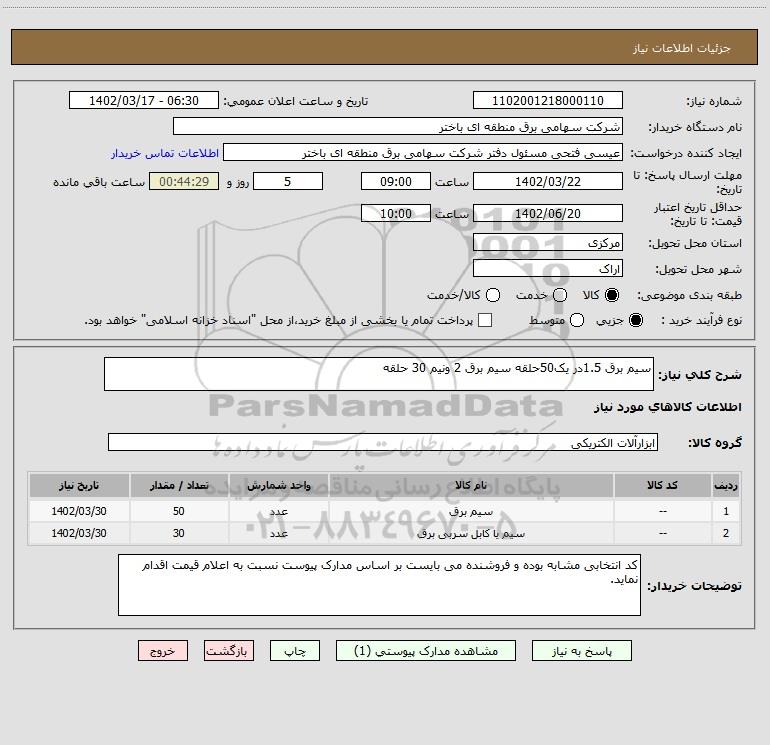This screenshot has width=770, height=745.
Task: Click the row 1 date 1402/03/30
Action: tap(79, 511)
